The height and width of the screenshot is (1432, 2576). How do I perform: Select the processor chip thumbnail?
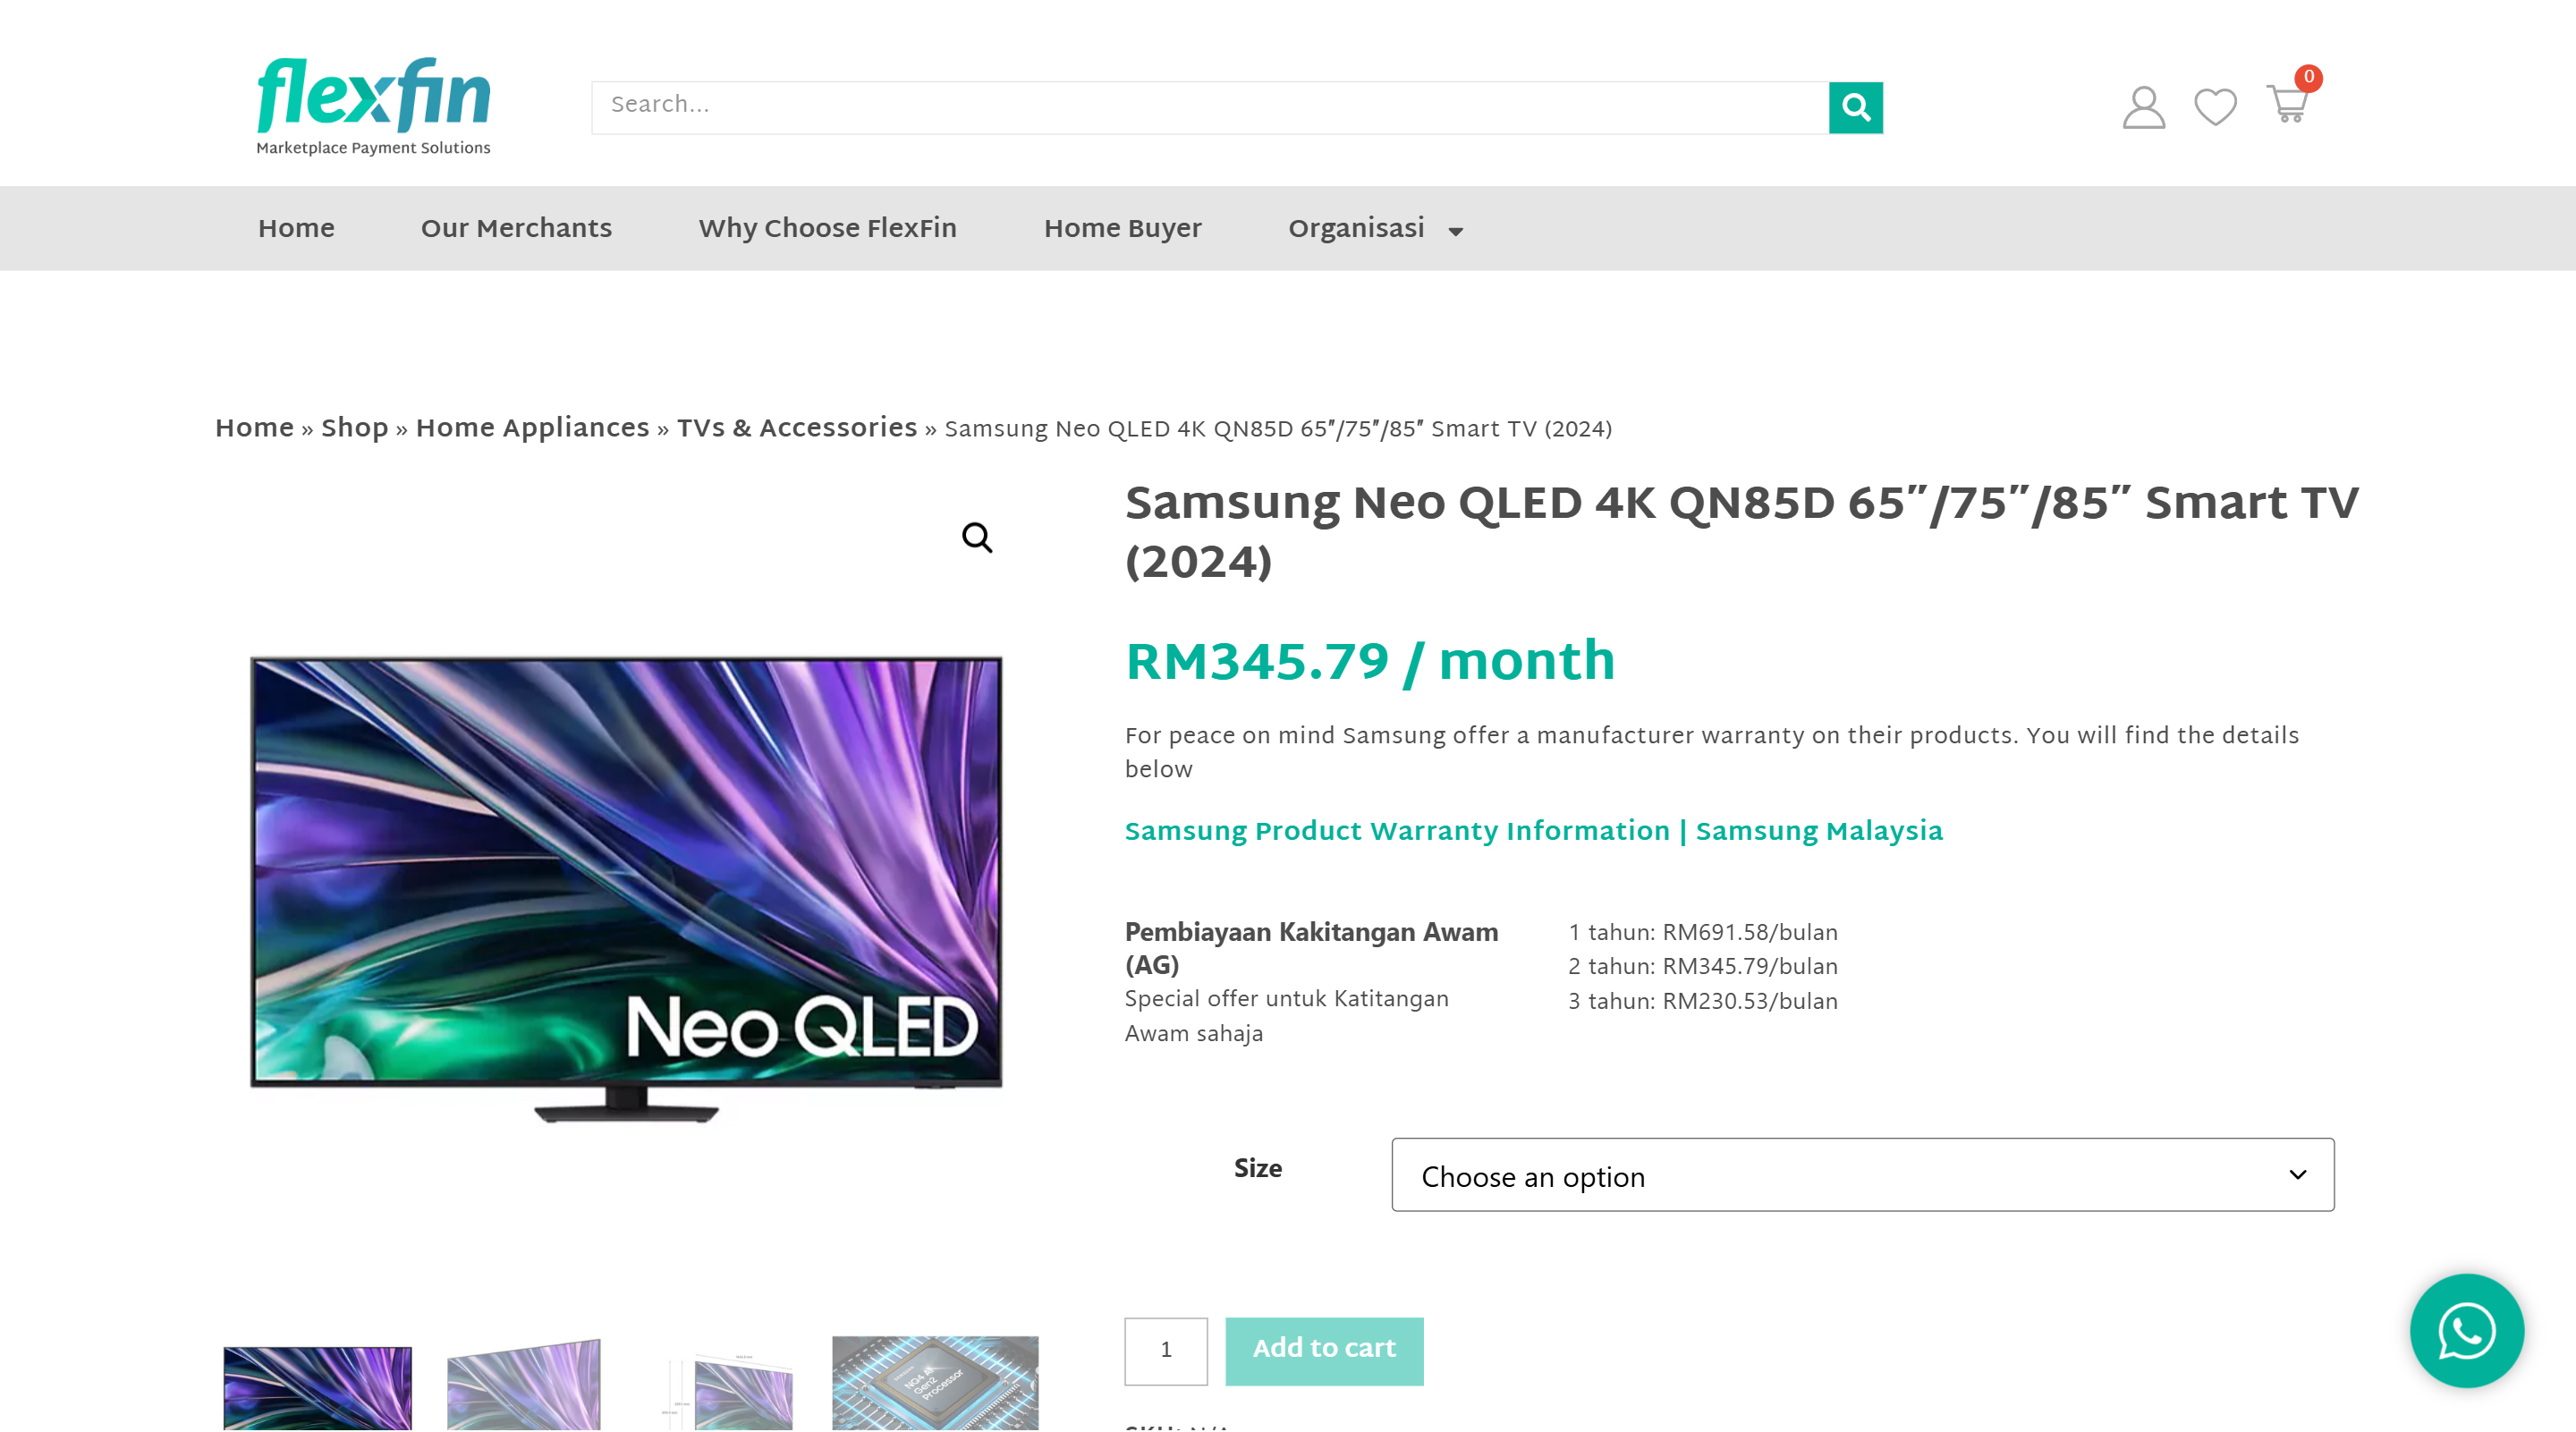(935, 1383)
